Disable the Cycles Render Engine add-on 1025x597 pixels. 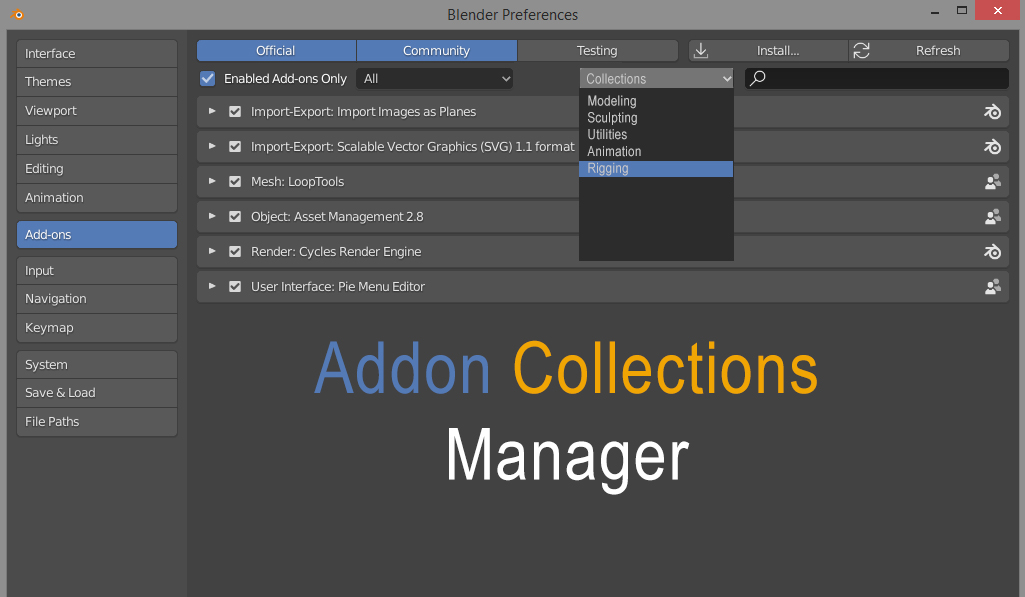point(235,252)
